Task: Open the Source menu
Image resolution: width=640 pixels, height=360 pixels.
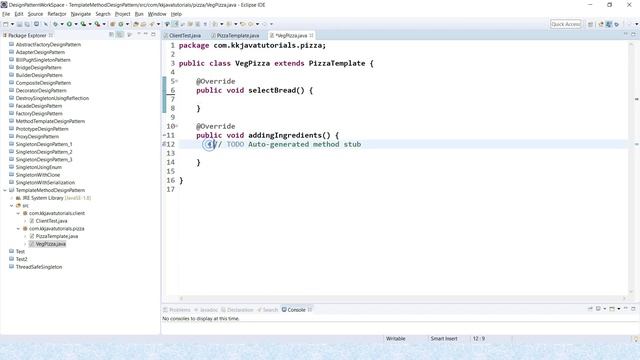Action: (x=35, y=14)
